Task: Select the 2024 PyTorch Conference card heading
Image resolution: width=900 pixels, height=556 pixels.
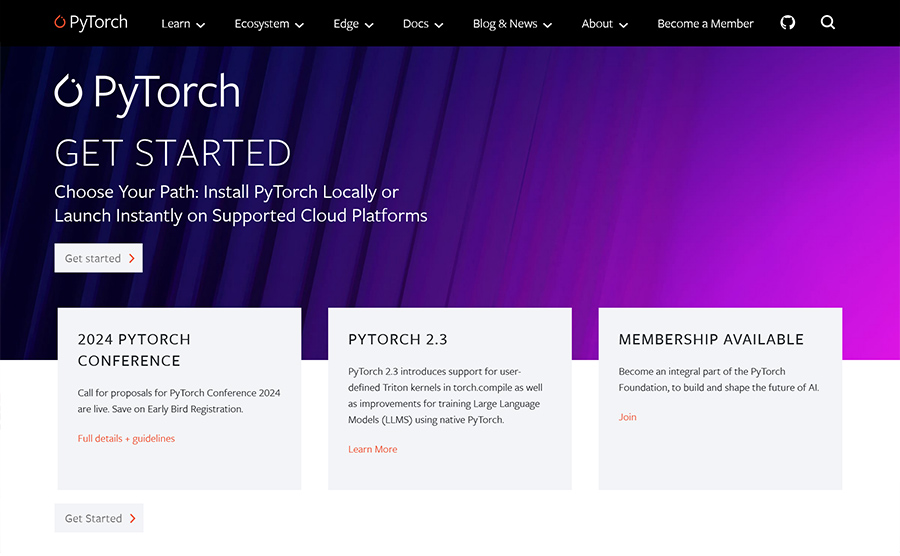Action: coord(134,350)
